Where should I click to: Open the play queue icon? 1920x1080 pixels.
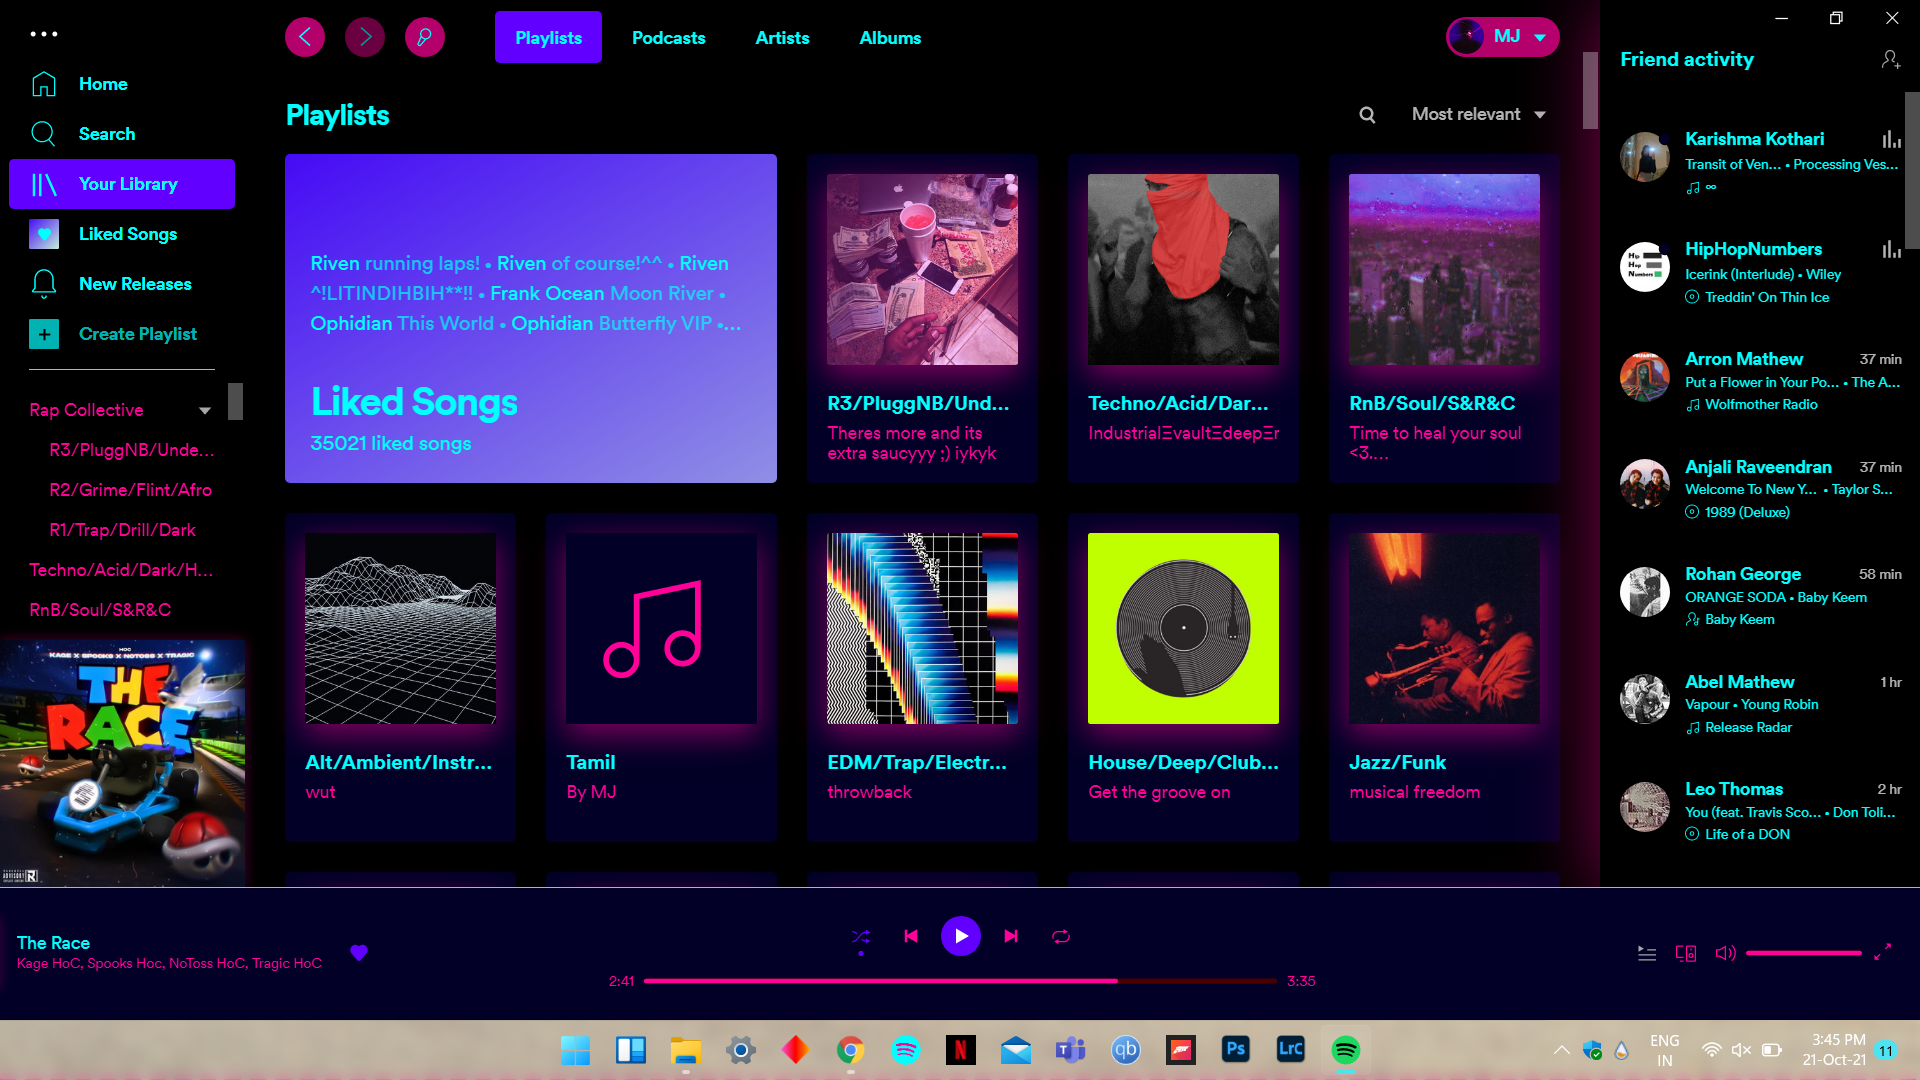tap(1646, 953)
